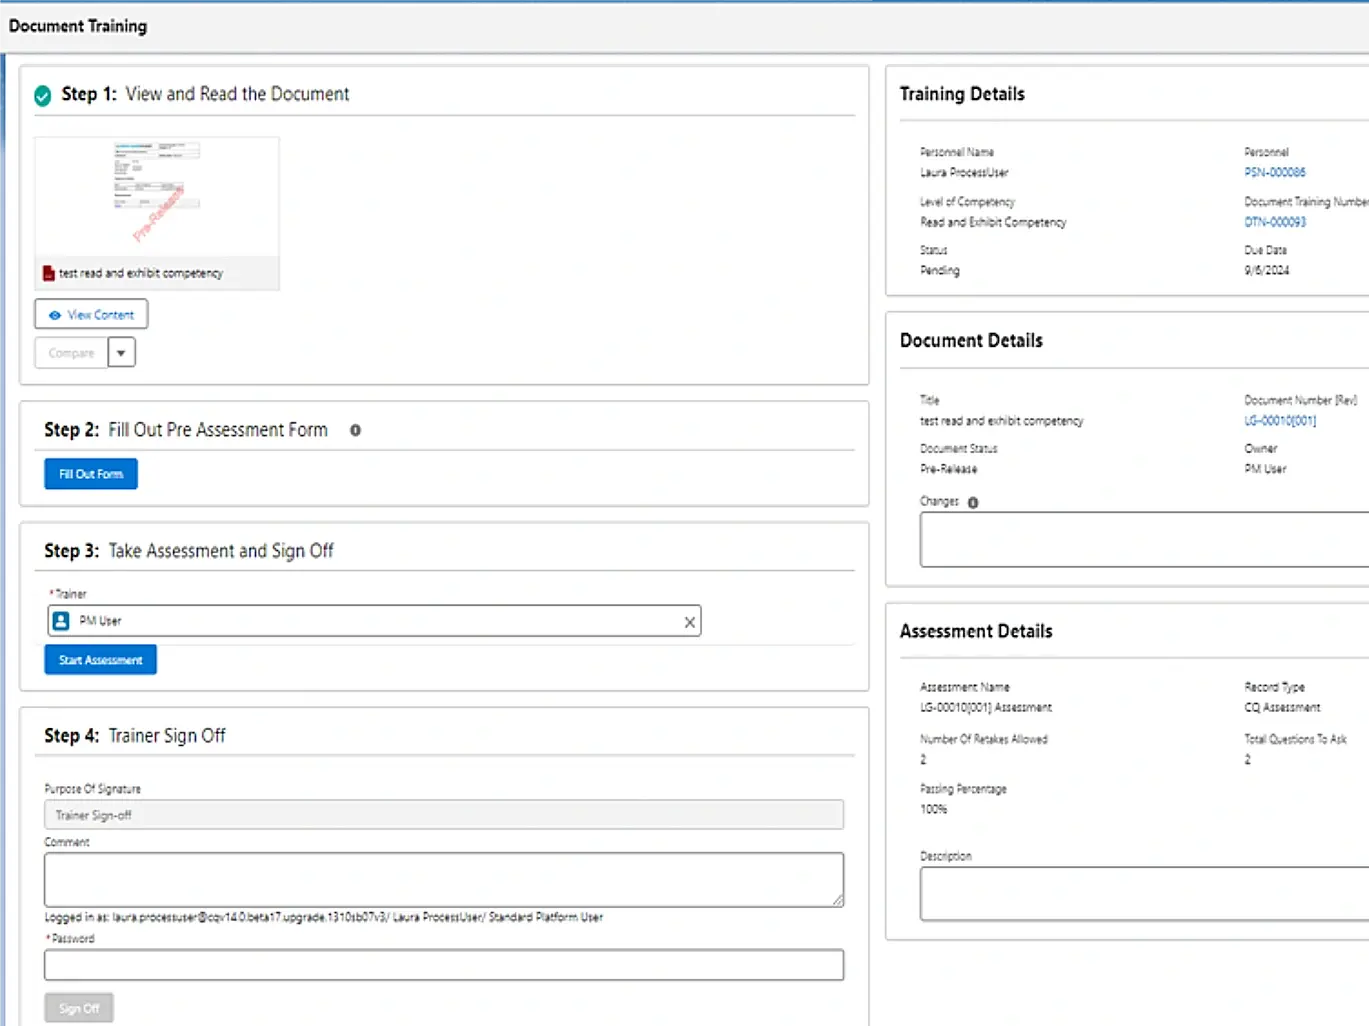
Task: Click the 100% passing percentage value
Action: 933,809
